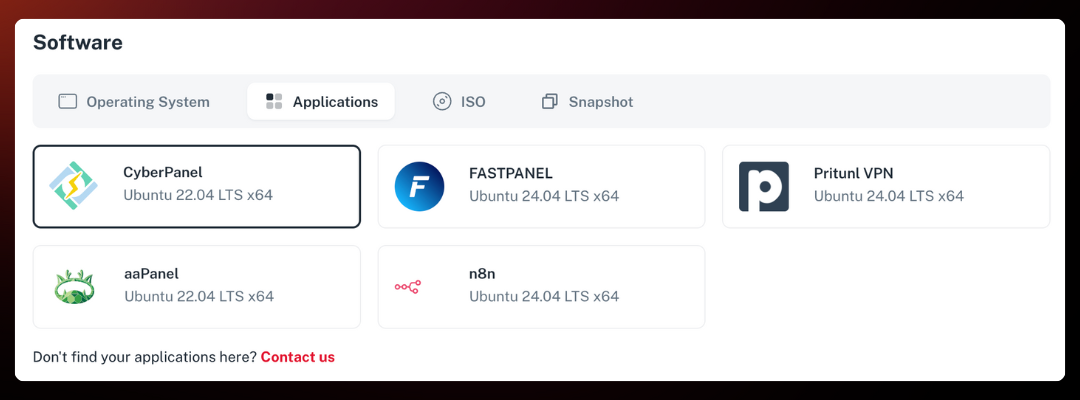Switch to the Operating System tab
This screenshot has height=400, width=1080.
coord(148,102)
